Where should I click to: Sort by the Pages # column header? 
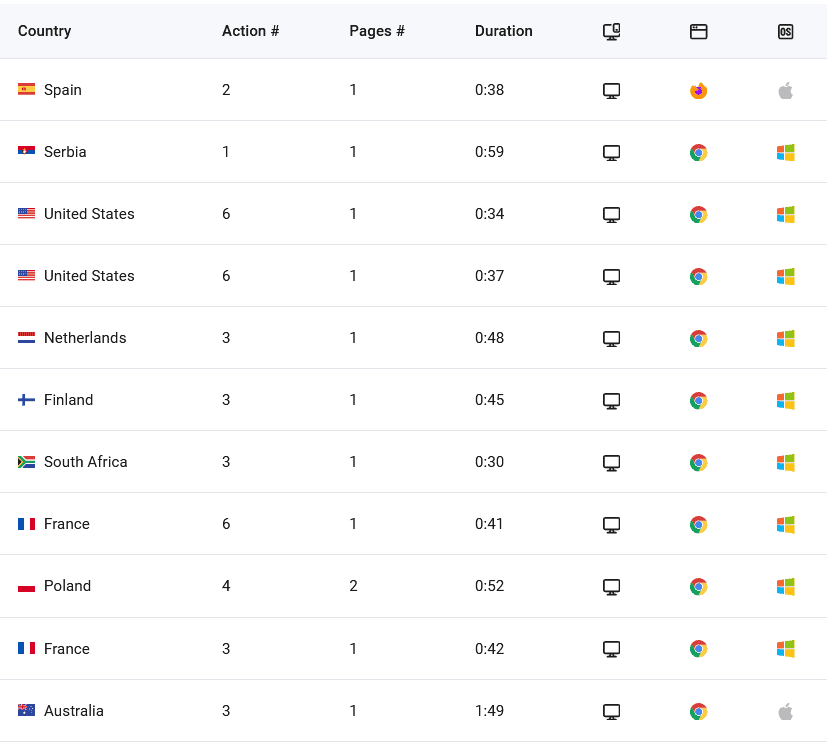pyautogui.click(x=377, y=31)
